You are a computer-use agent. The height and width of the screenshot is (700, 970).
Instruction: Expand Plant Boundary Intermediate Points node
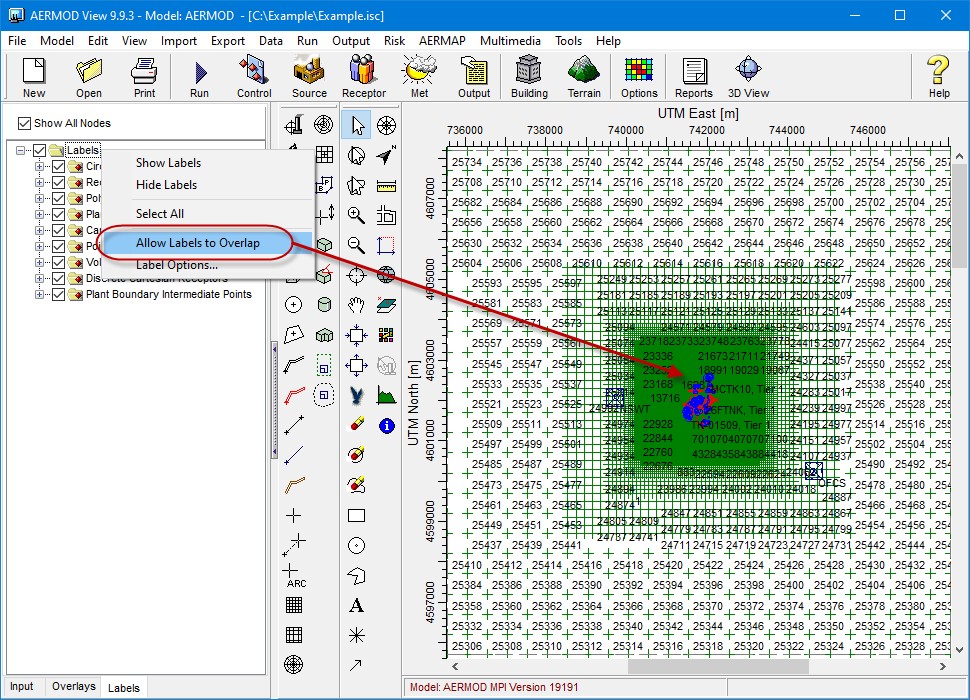[40, 294]
